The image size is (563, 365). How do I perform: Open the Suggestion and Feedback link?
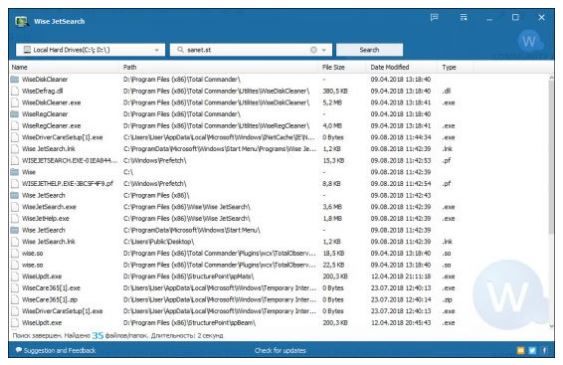(x=56, y=351)
